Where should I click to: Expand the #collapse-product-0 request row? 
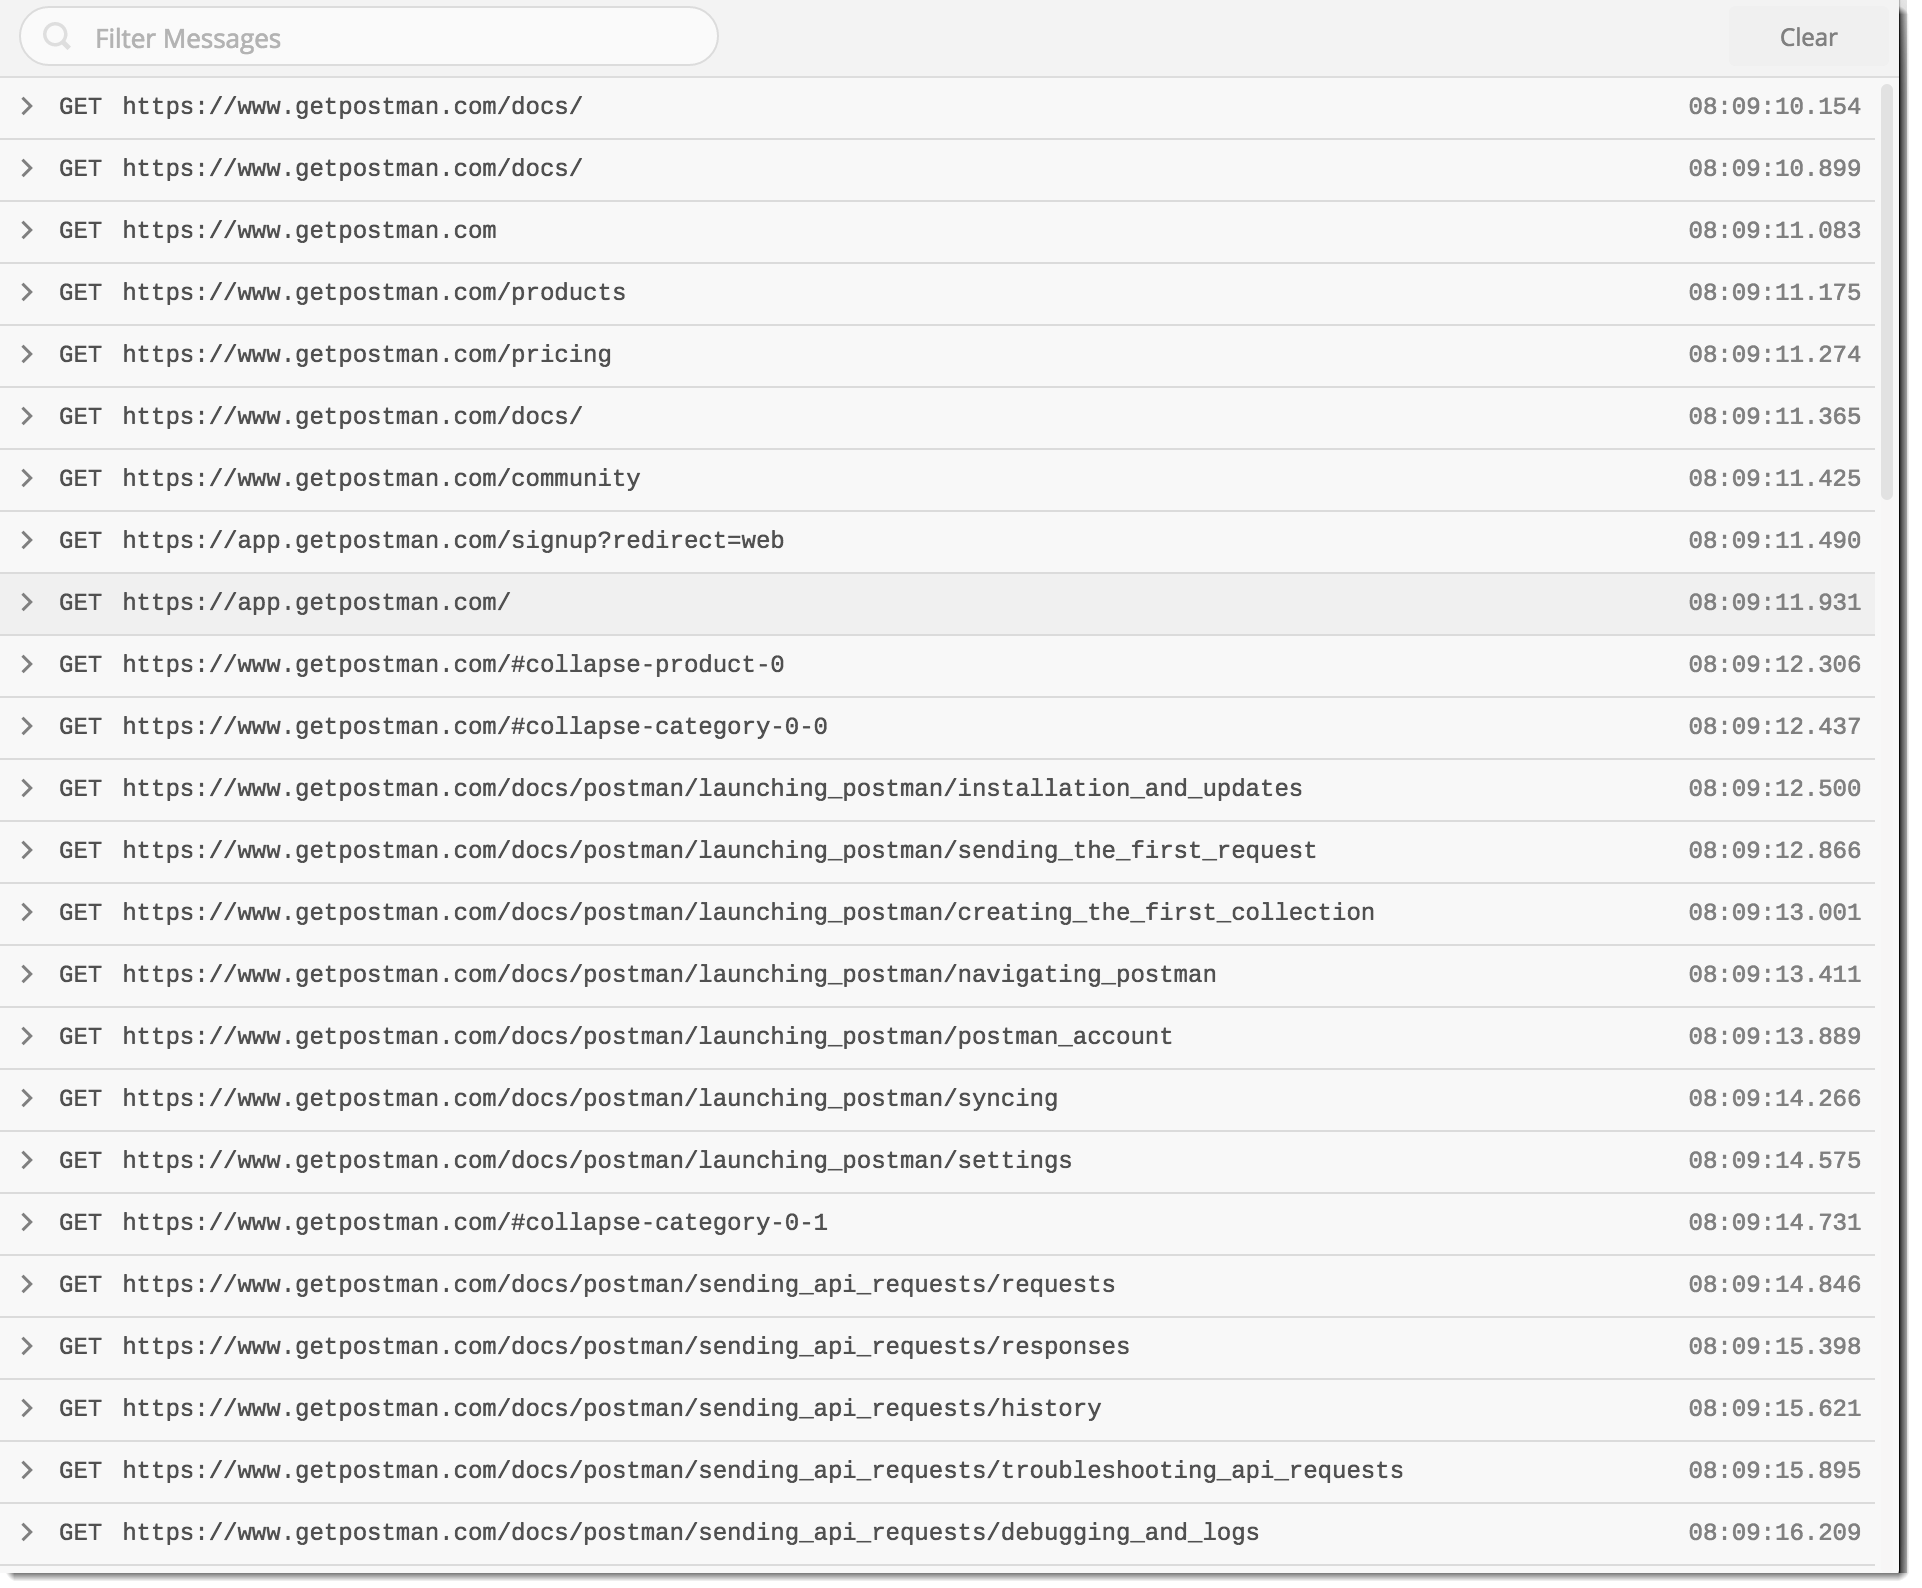[x=27, y=664]
